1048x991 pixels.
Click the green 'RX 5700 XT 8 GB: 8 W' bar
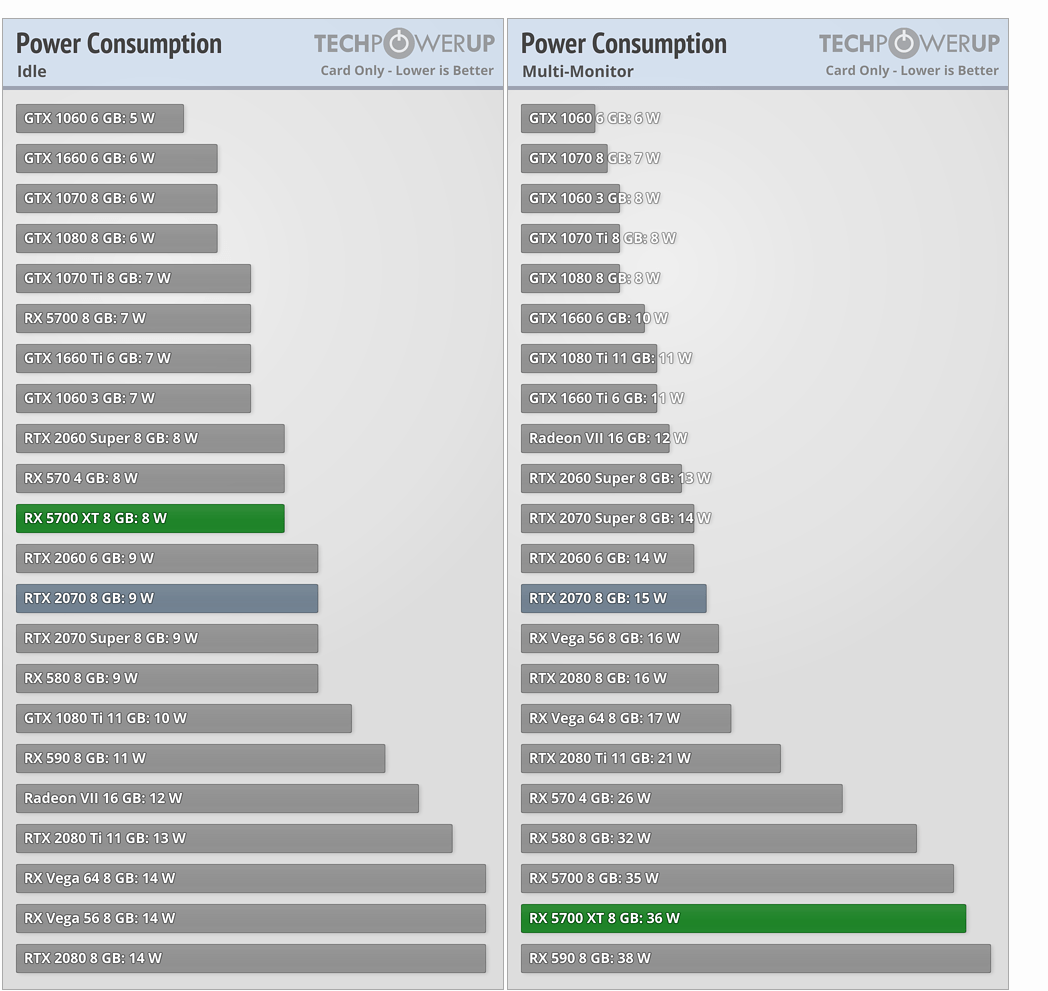tap(150, 519)
